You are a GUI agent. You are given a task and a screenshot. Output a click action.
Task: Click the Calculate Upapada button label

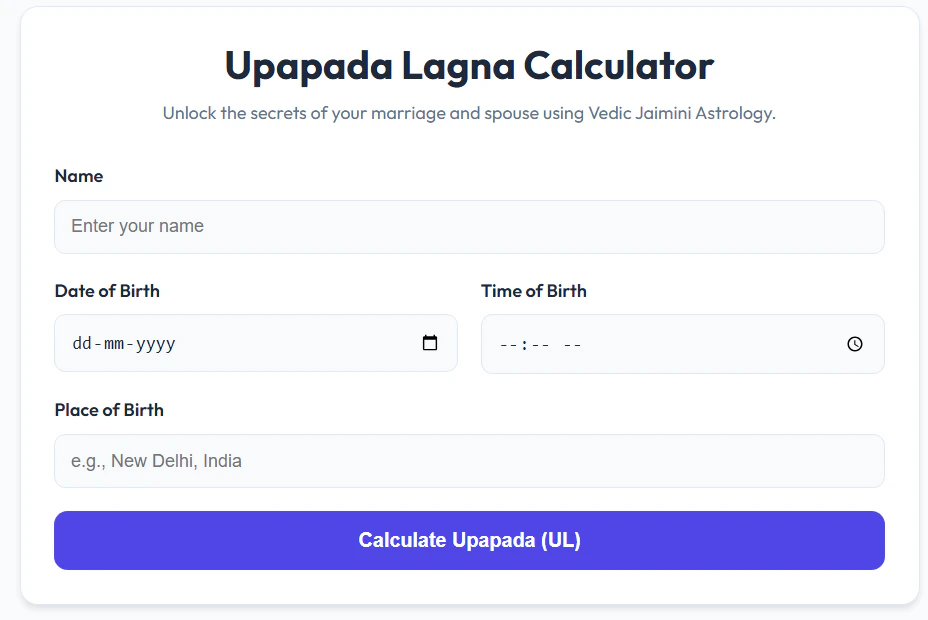tap(469, 540)
